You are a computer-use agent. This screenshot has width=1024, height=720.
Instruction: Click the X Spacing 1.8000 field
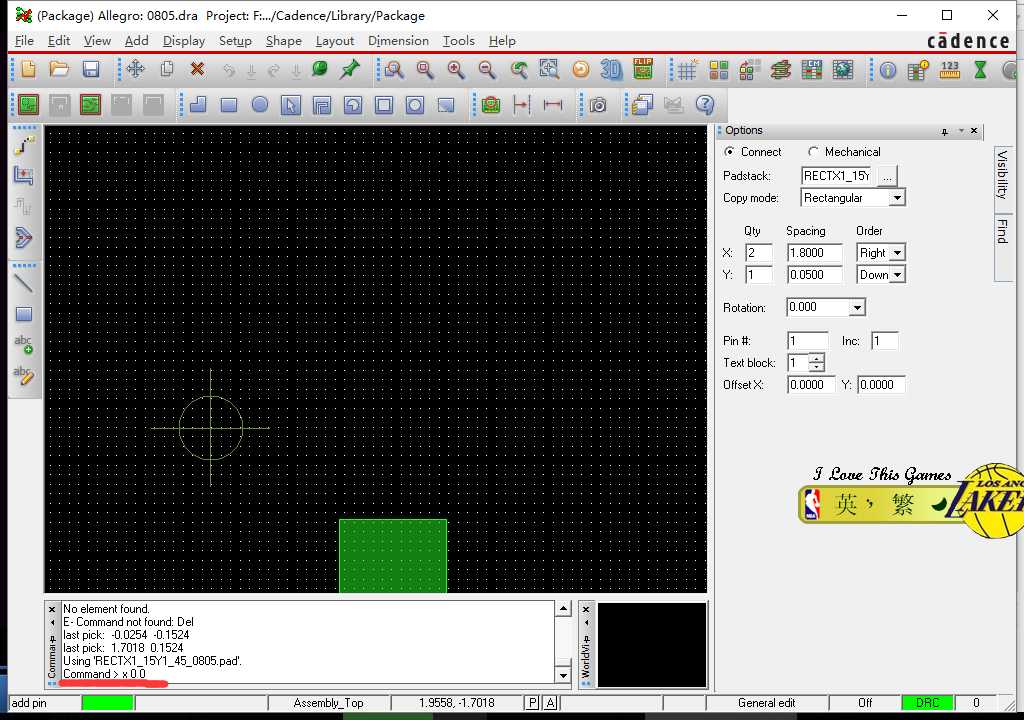[814, 253]
